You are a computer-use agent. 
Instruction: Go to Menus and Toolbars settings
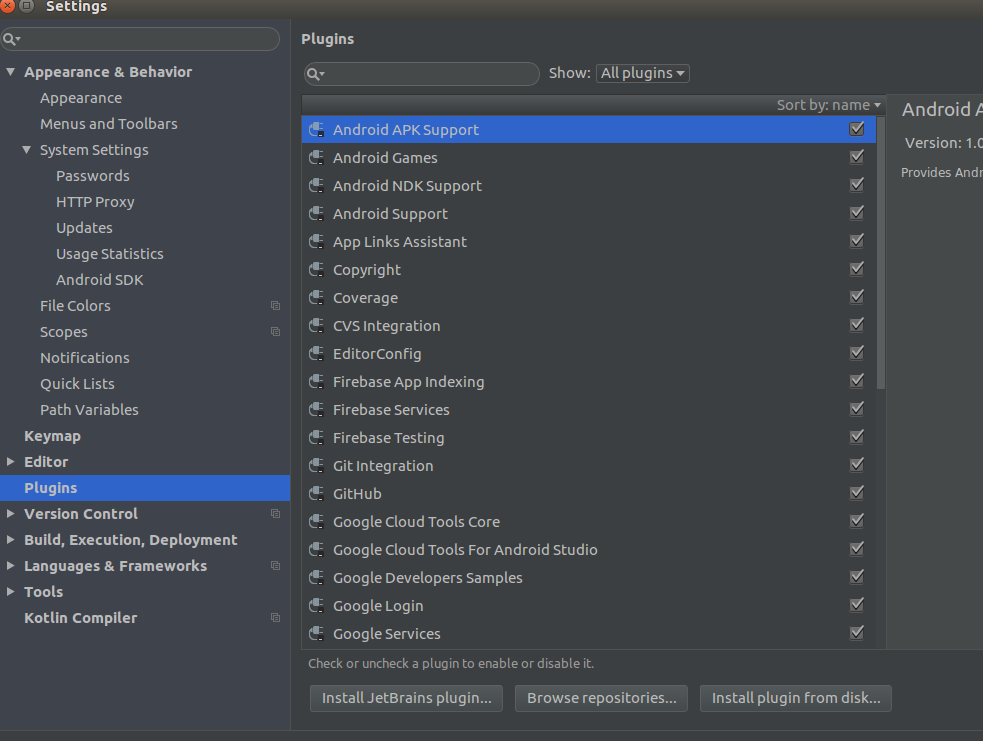(108, 124)
